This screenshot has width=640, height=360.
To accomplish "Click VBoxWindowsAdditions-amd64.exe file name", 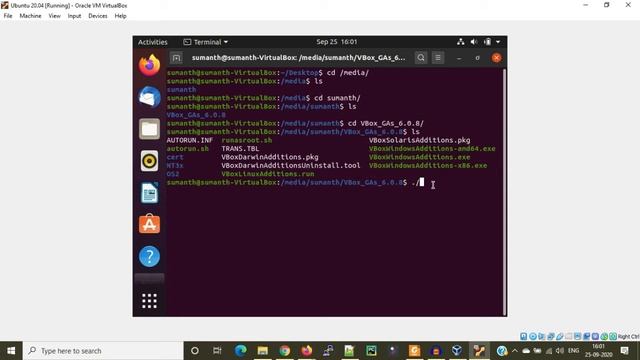I will tap(432, 149).
